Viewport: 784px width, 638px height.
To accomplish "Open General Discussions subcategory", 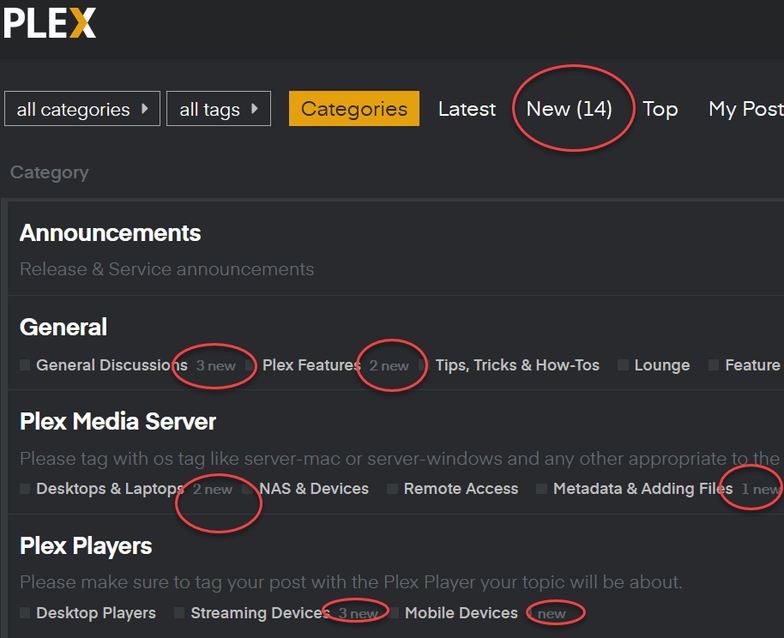I will pyautogui.click(x=112, y=365).
